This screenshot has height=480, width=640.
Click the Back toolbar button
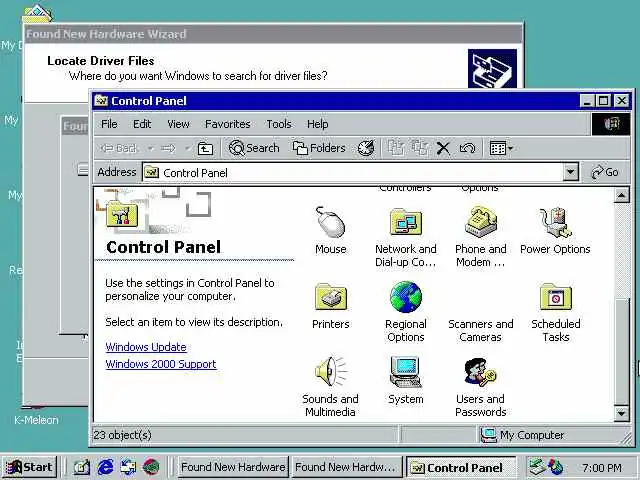coord(119,148)
